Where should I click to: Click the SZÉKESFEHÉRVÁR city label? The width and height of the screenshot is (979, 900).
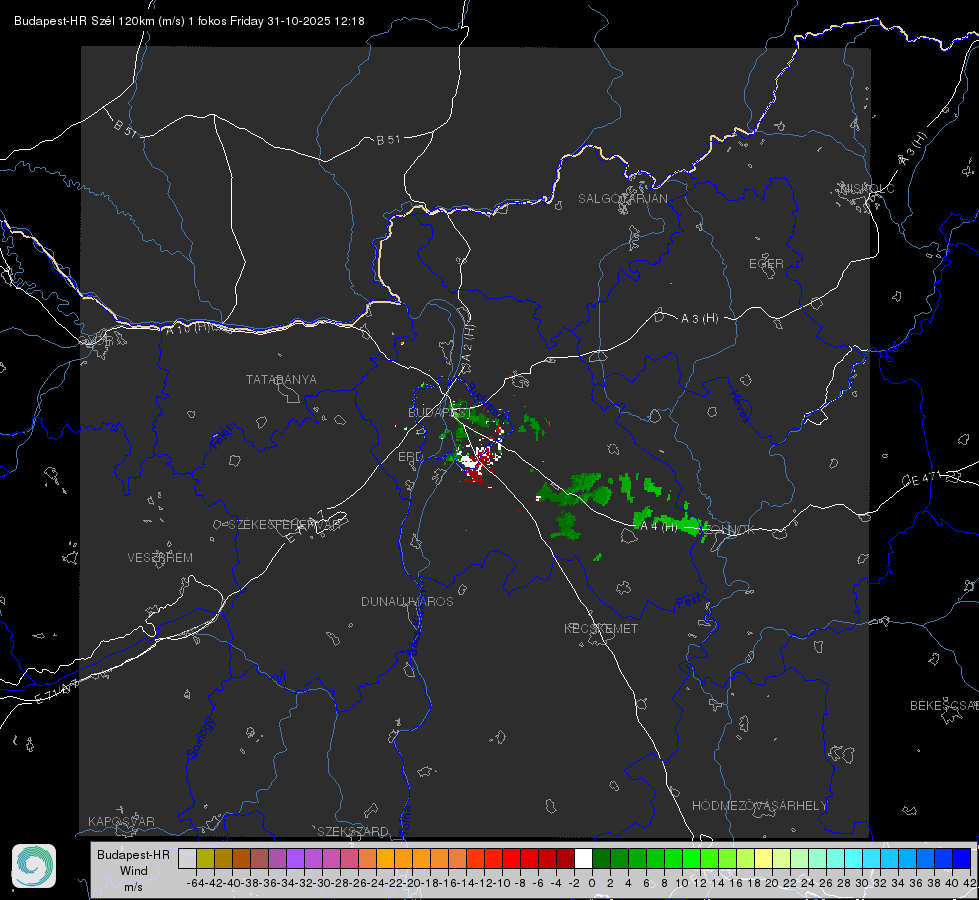(285, 525)
